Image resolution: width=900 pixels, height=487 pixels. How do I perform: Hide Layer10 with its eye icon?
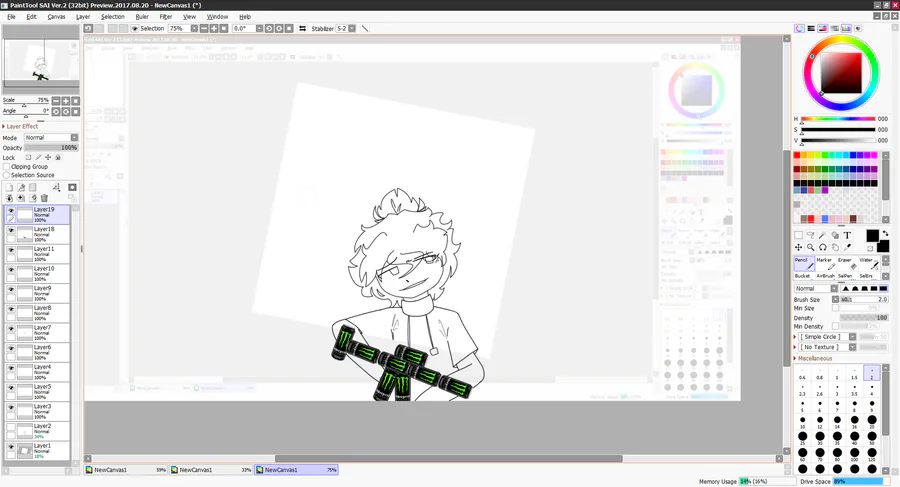[x=11, y=269]
